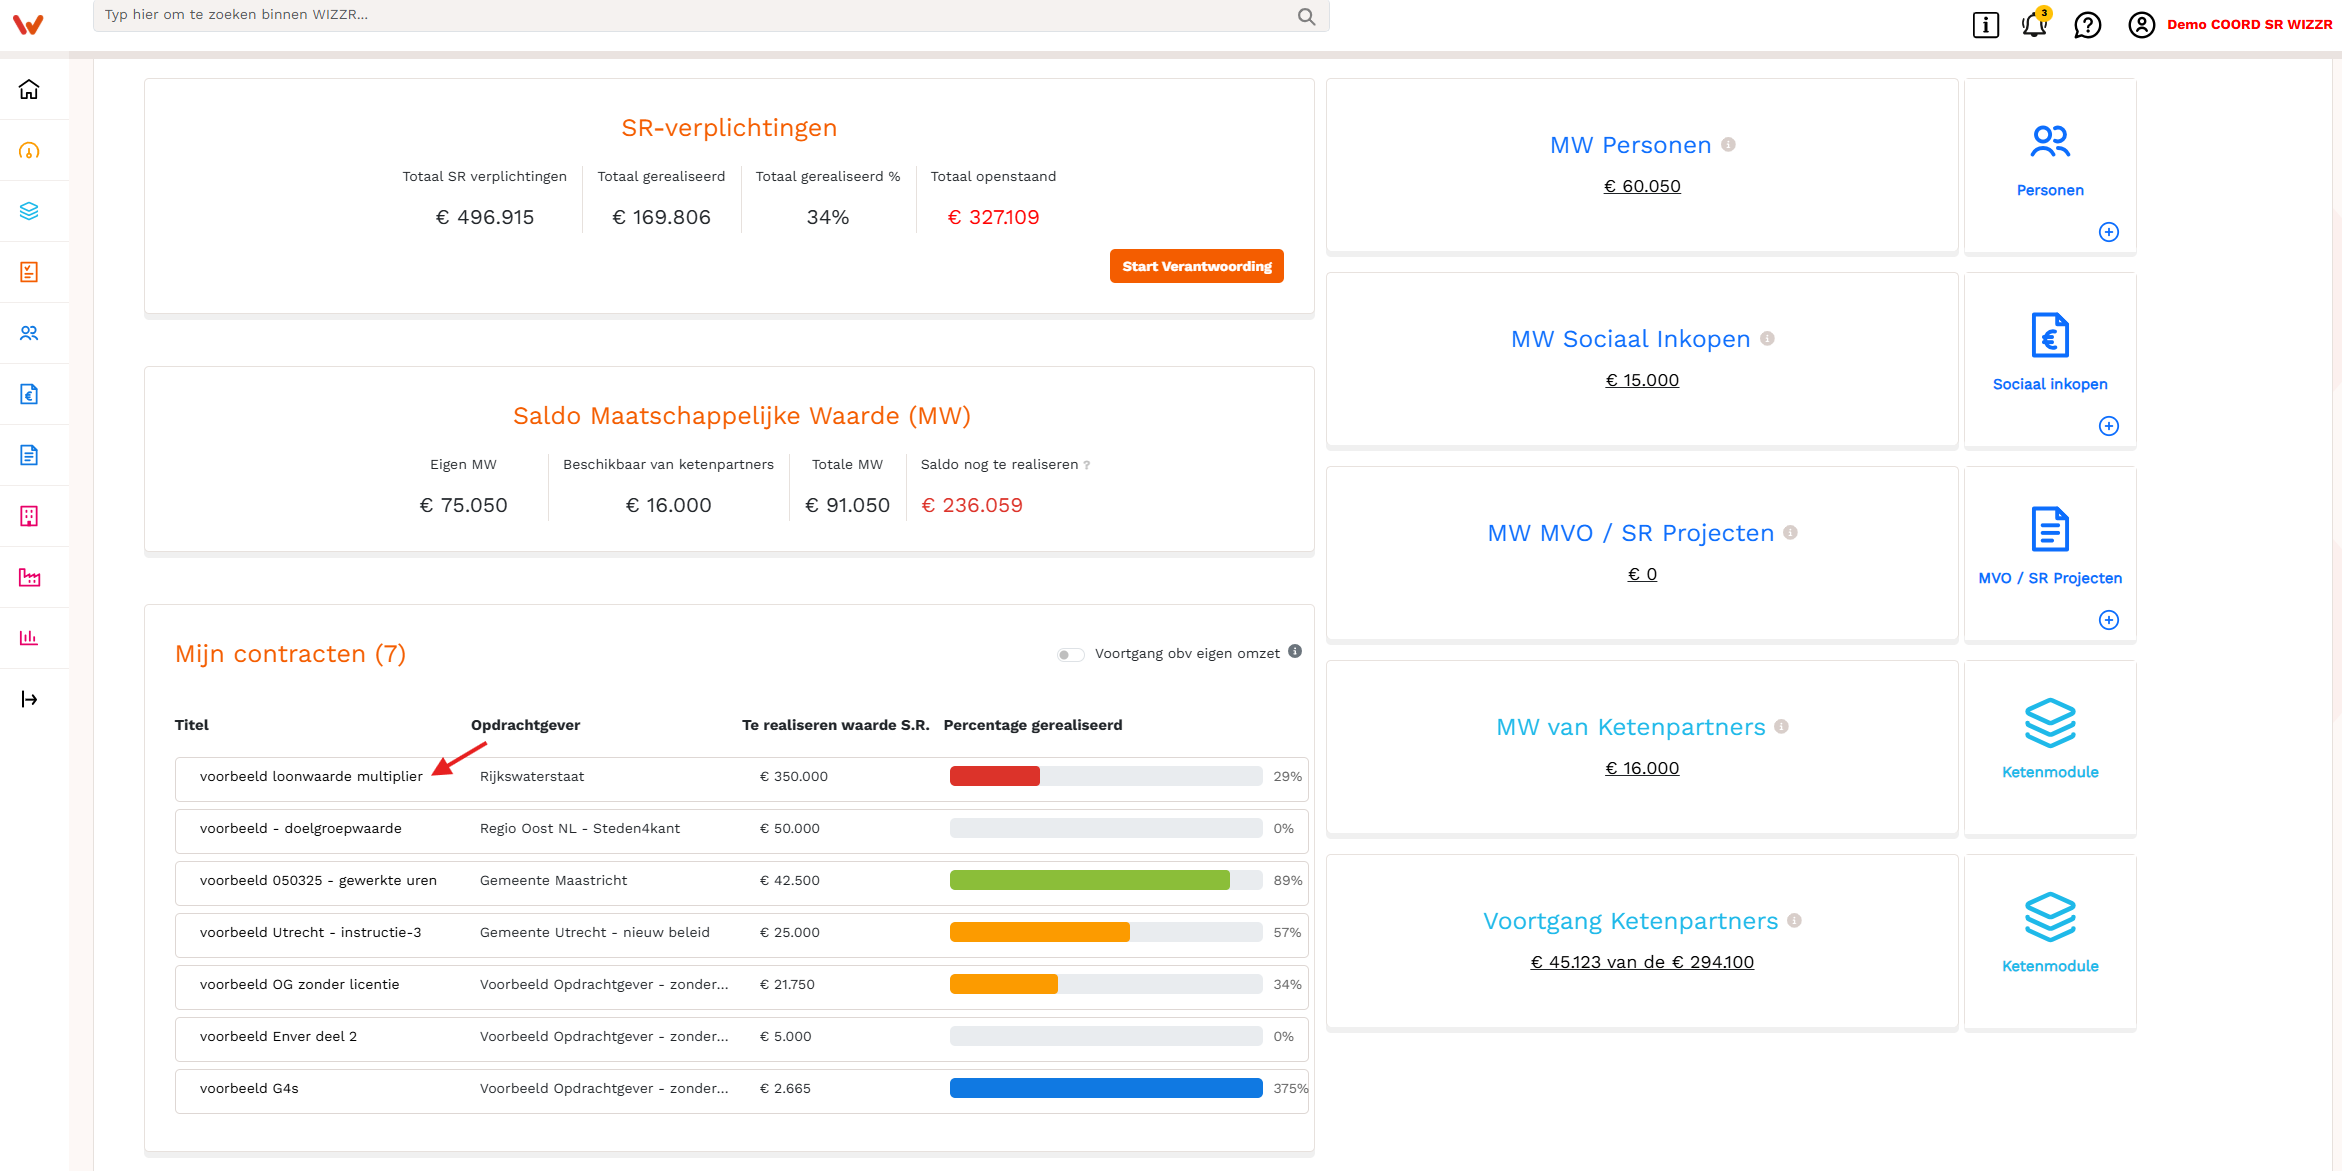This screenshot has width=2342, height=1171.
Task: Open the dashboard gauge icon in sidebar
Action: 29,151
